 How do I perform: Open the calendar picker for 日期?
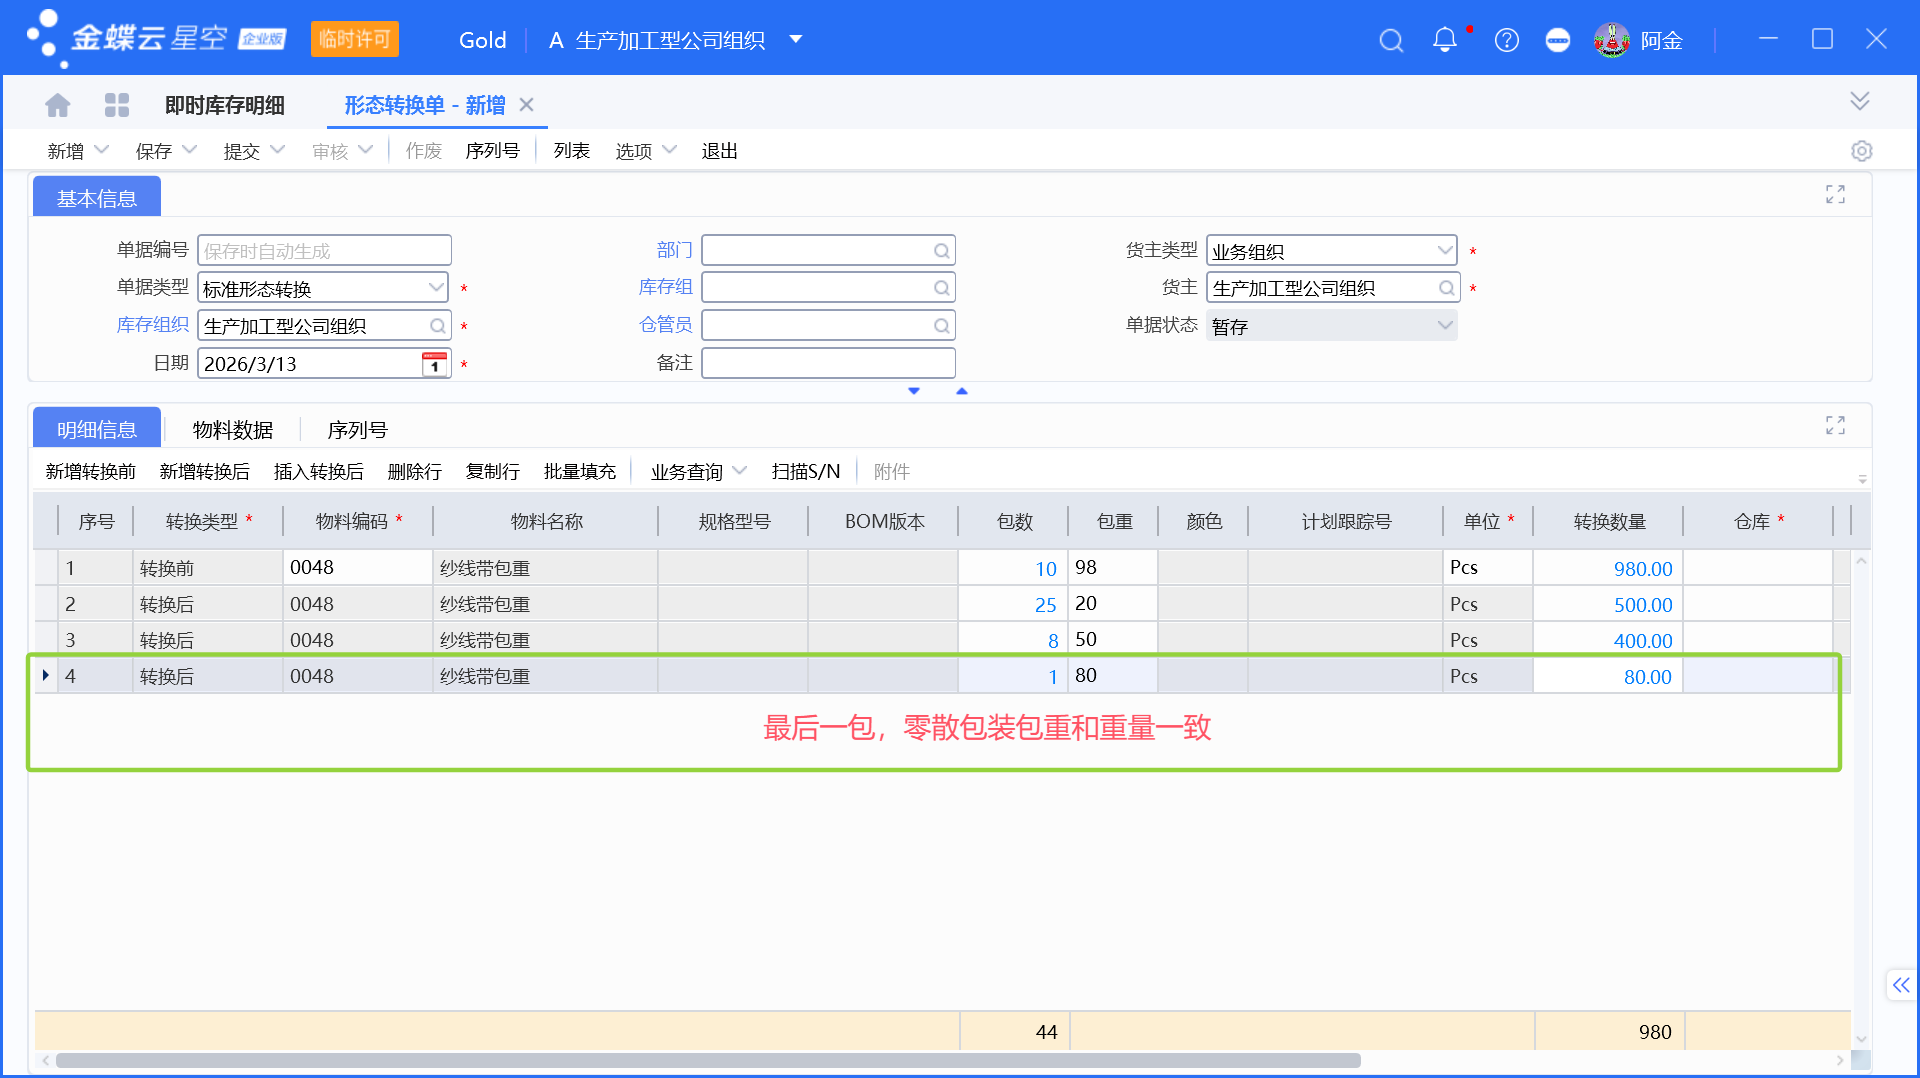433,363
